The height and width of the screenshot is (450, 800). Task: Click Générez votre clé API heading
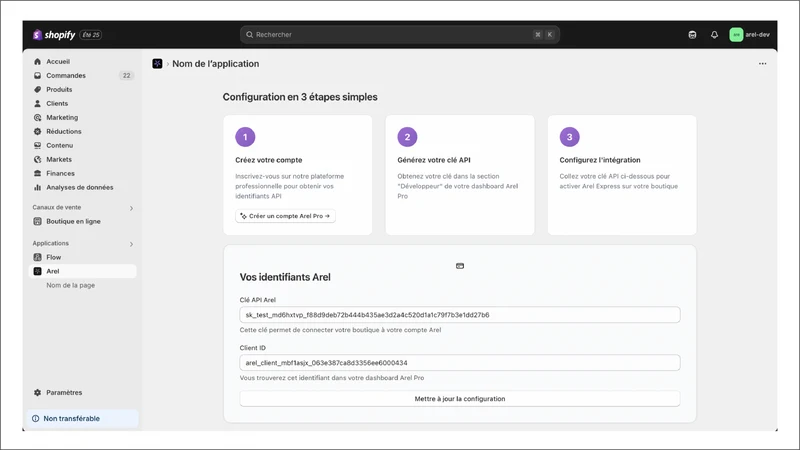[434, 160]
